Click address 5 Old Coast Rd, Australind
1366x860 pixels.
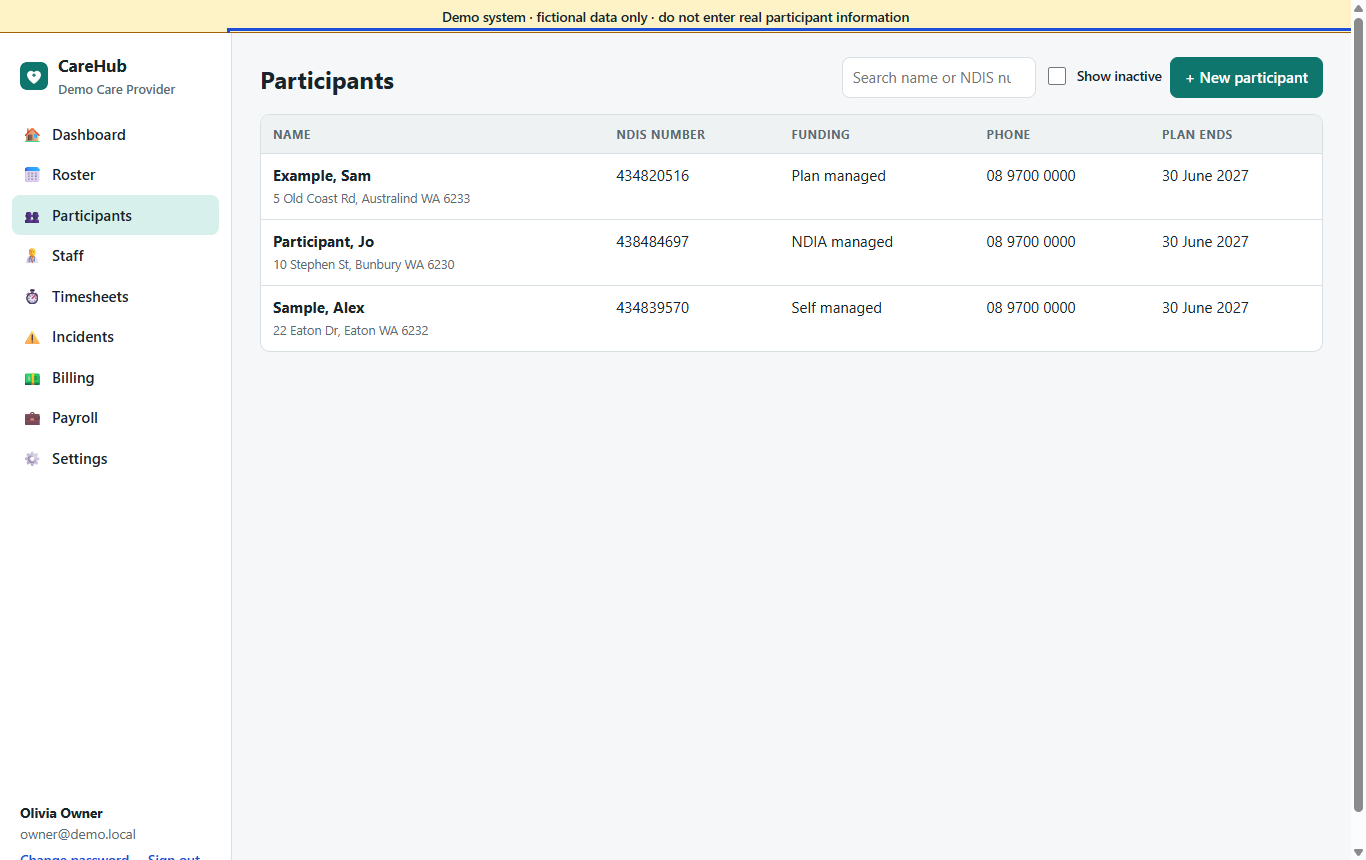371,199
